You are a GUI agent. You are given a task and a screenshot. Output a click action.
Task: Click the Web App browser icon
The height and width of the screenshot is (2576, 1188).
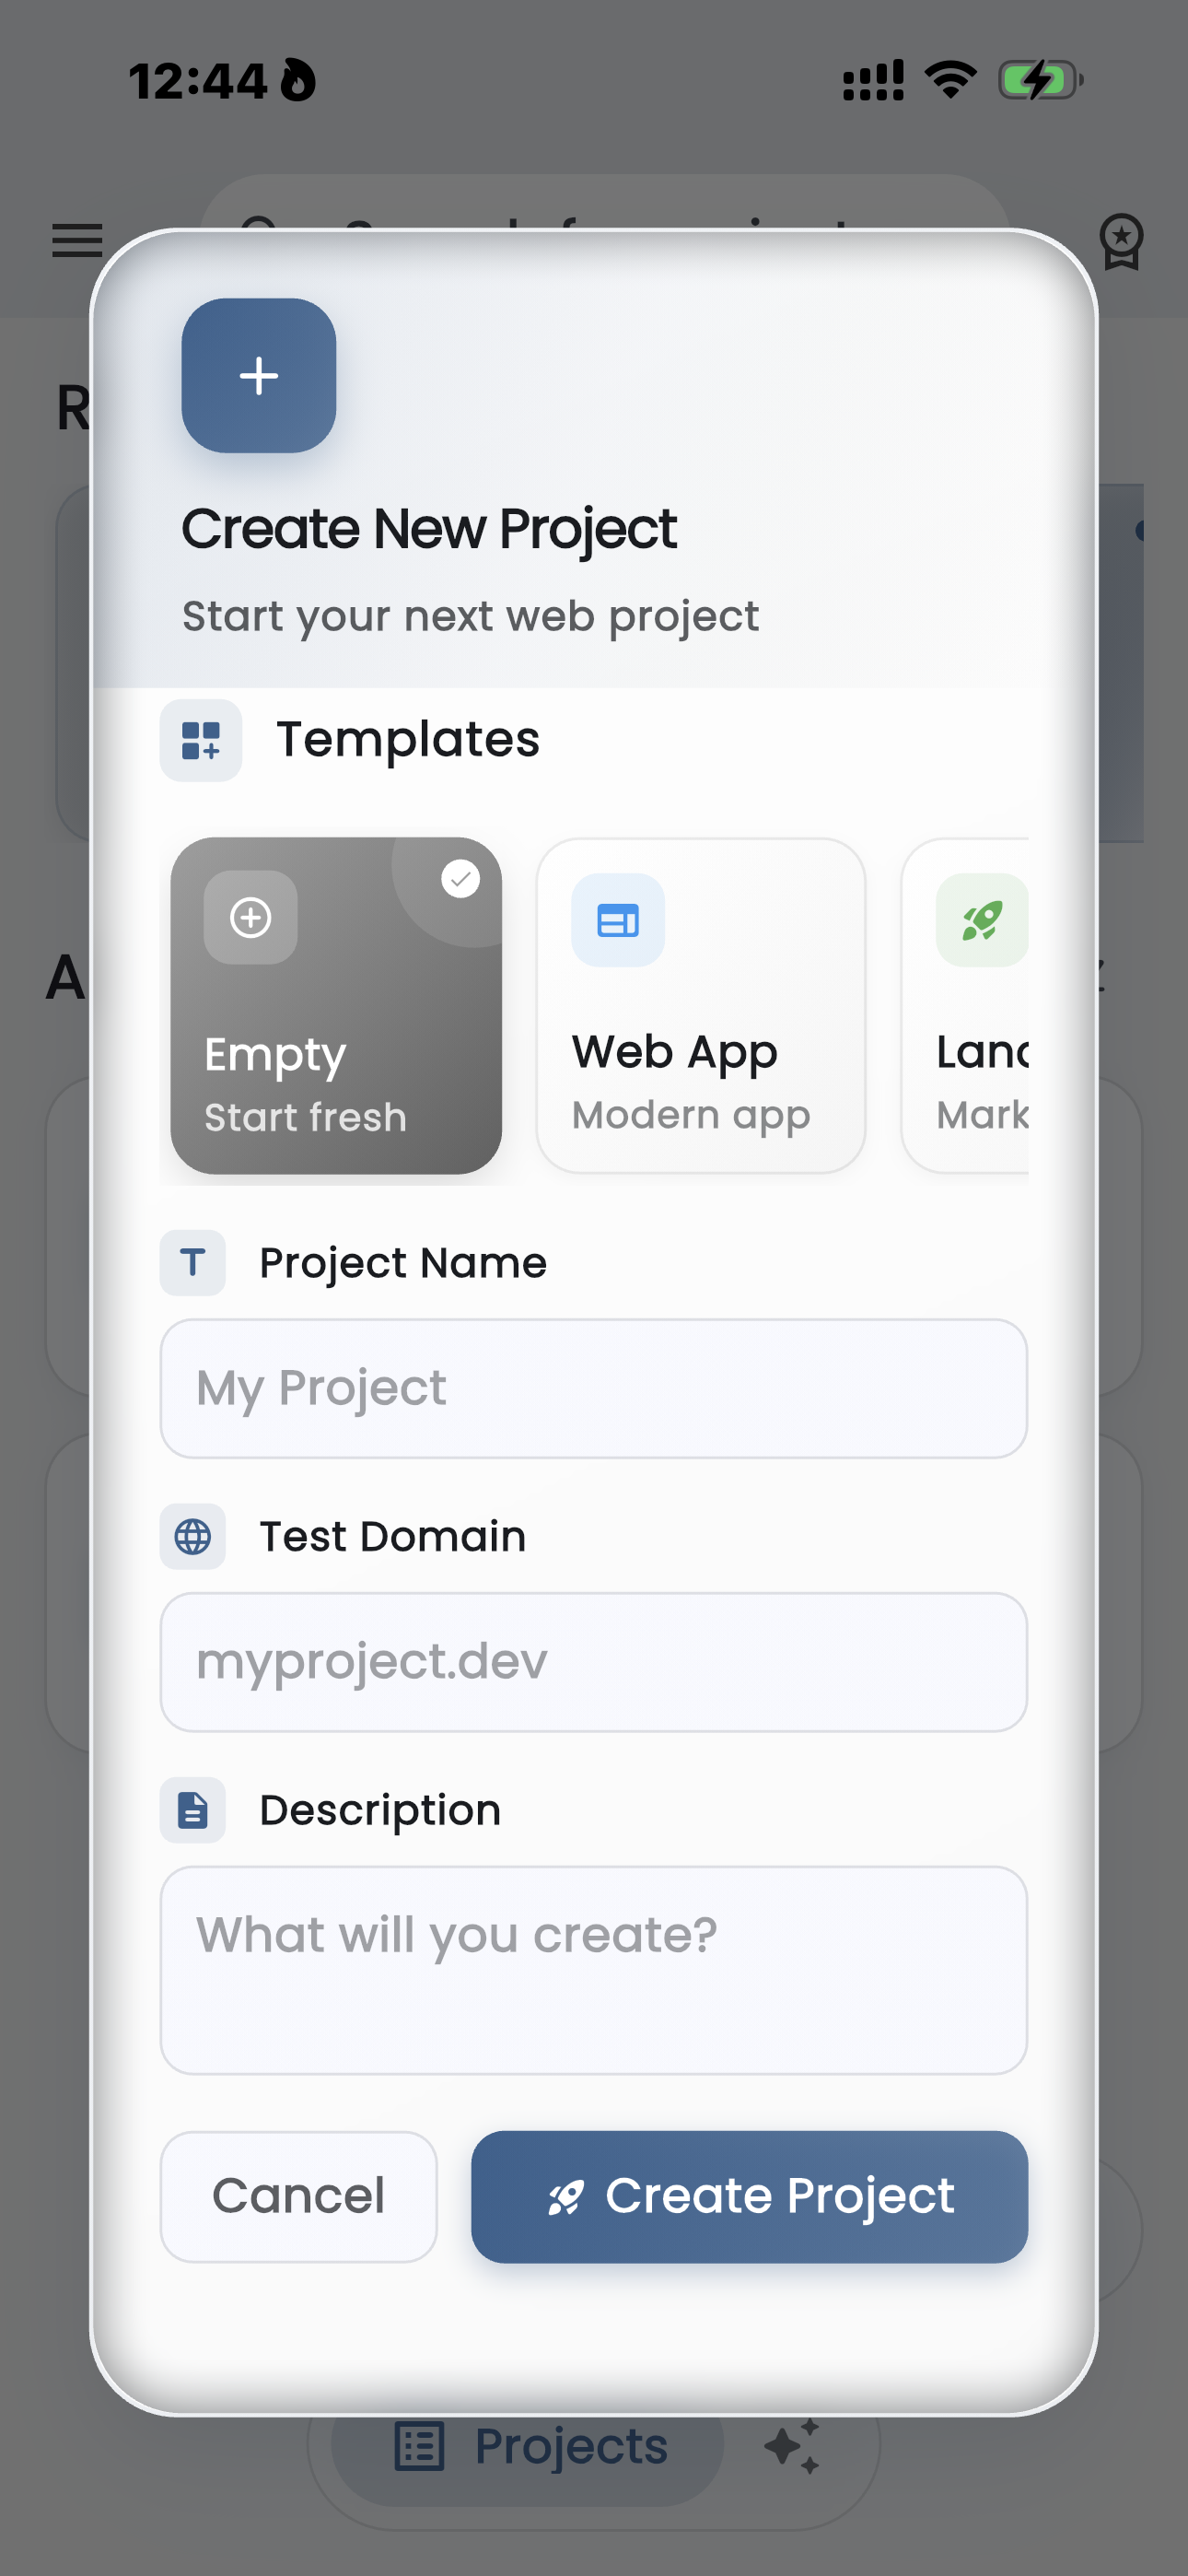[x=617, y=920]
